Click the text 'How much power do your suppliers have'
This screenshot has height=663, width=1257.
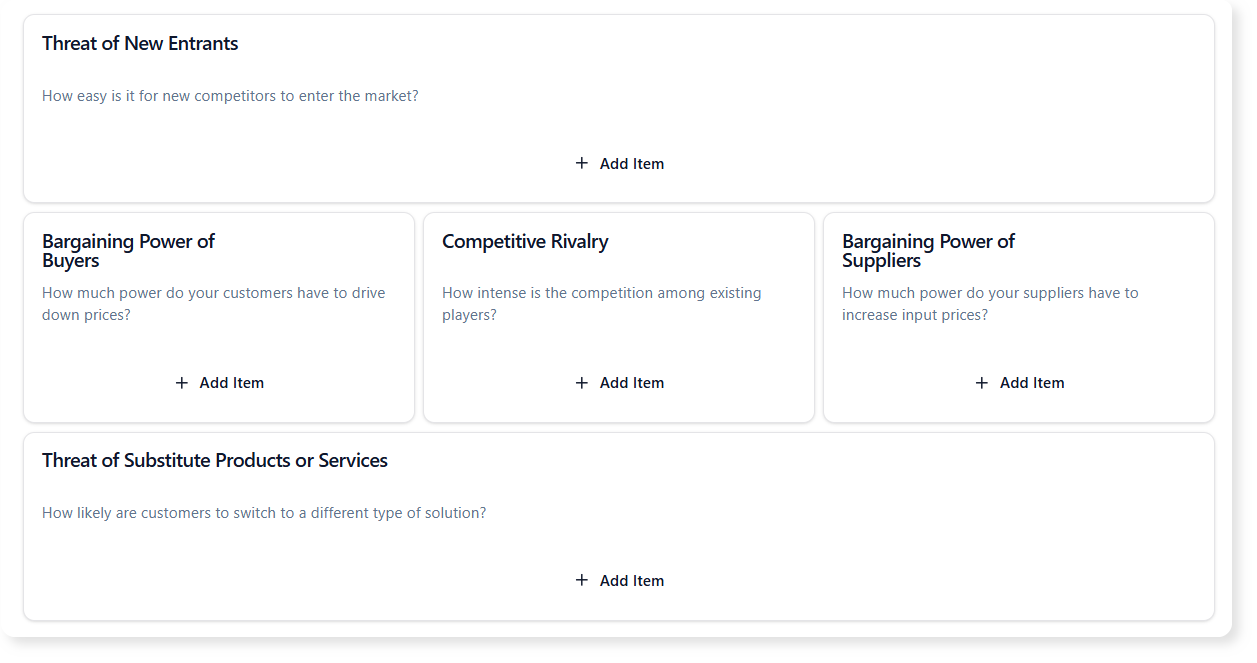980,293
